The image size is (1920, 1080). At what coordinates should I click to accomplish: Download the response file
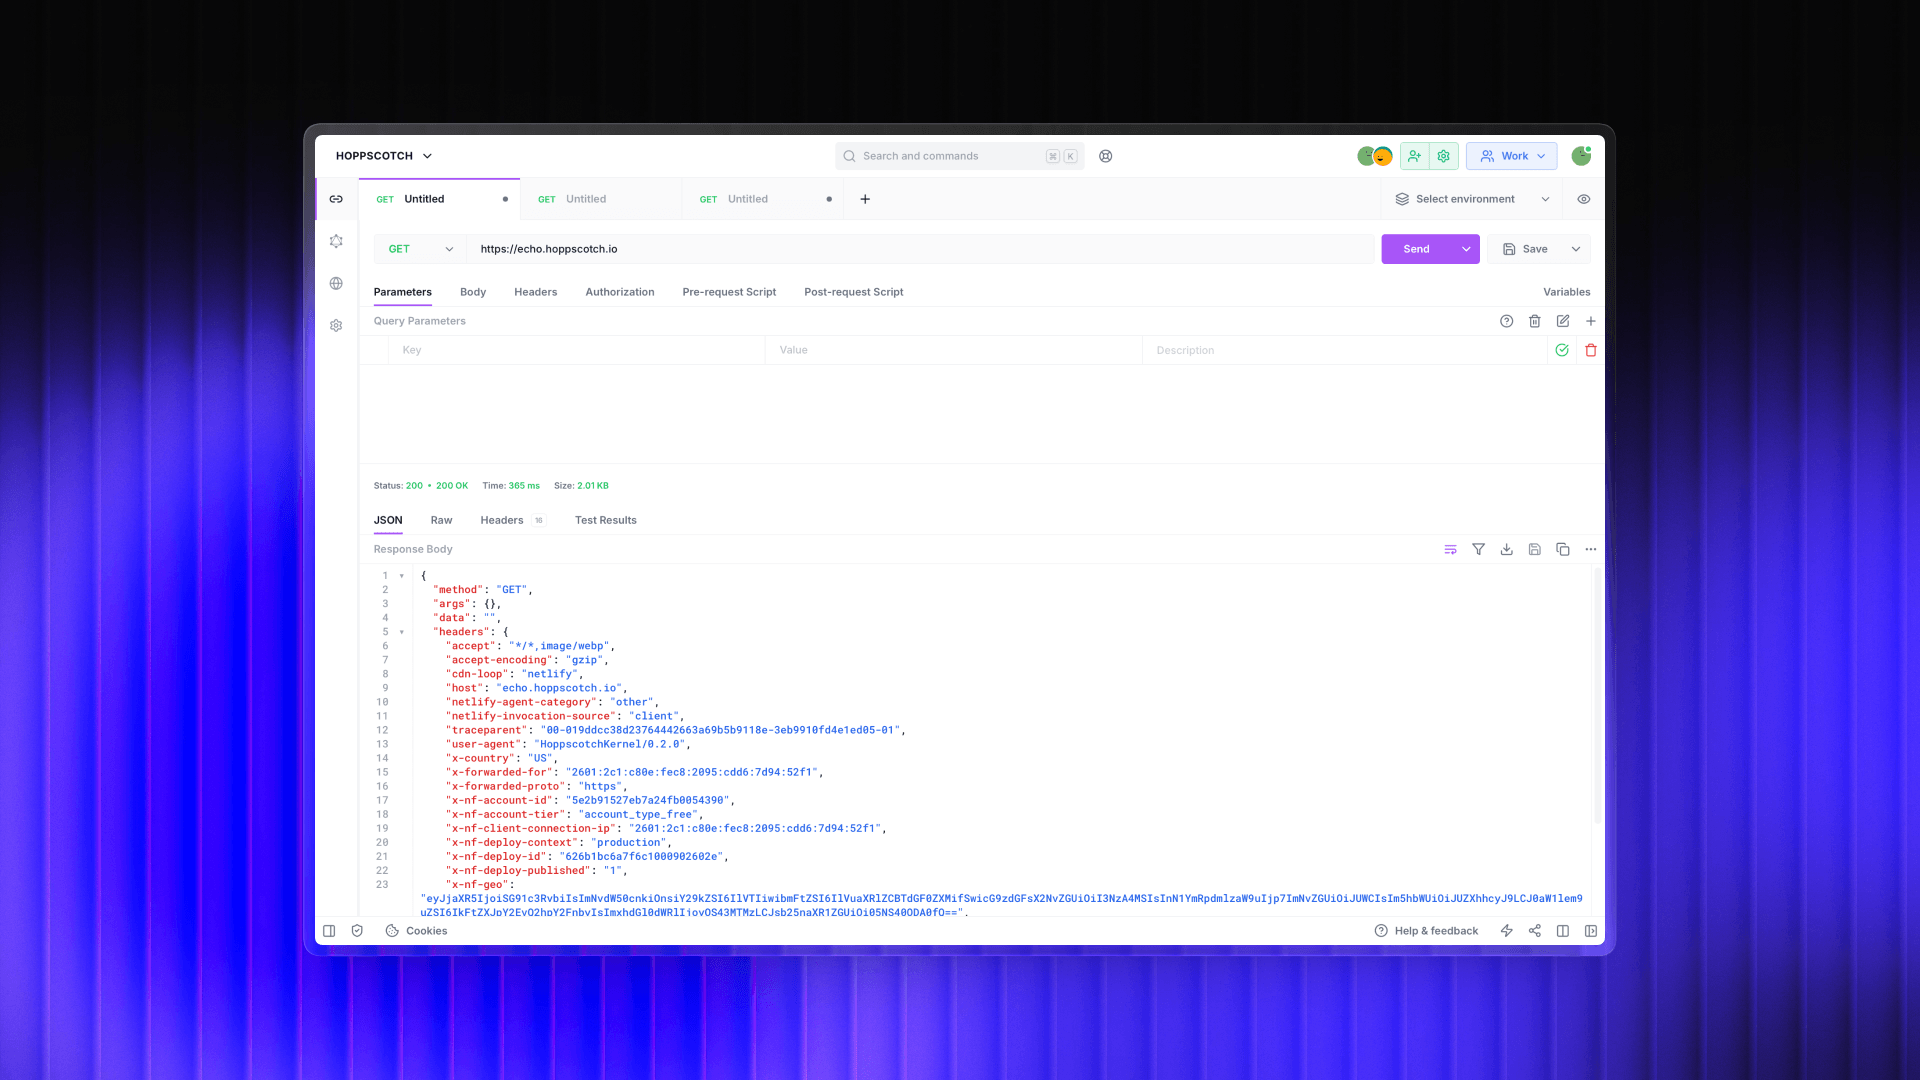(1506, 549)
